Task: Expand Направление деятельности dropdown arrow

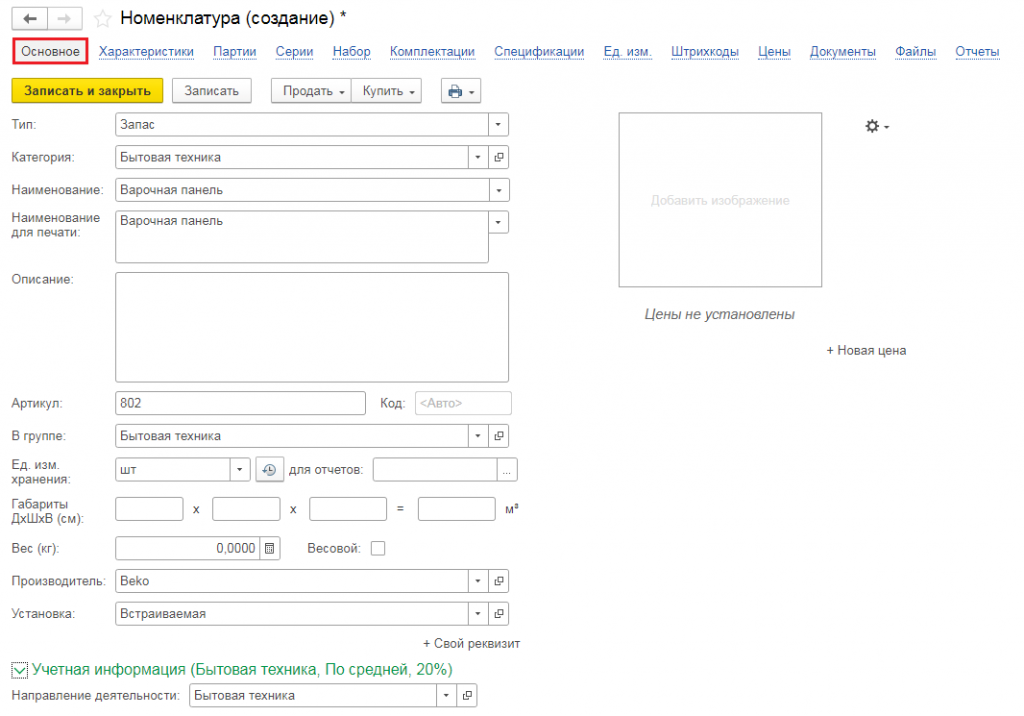Action: [446, 696]
